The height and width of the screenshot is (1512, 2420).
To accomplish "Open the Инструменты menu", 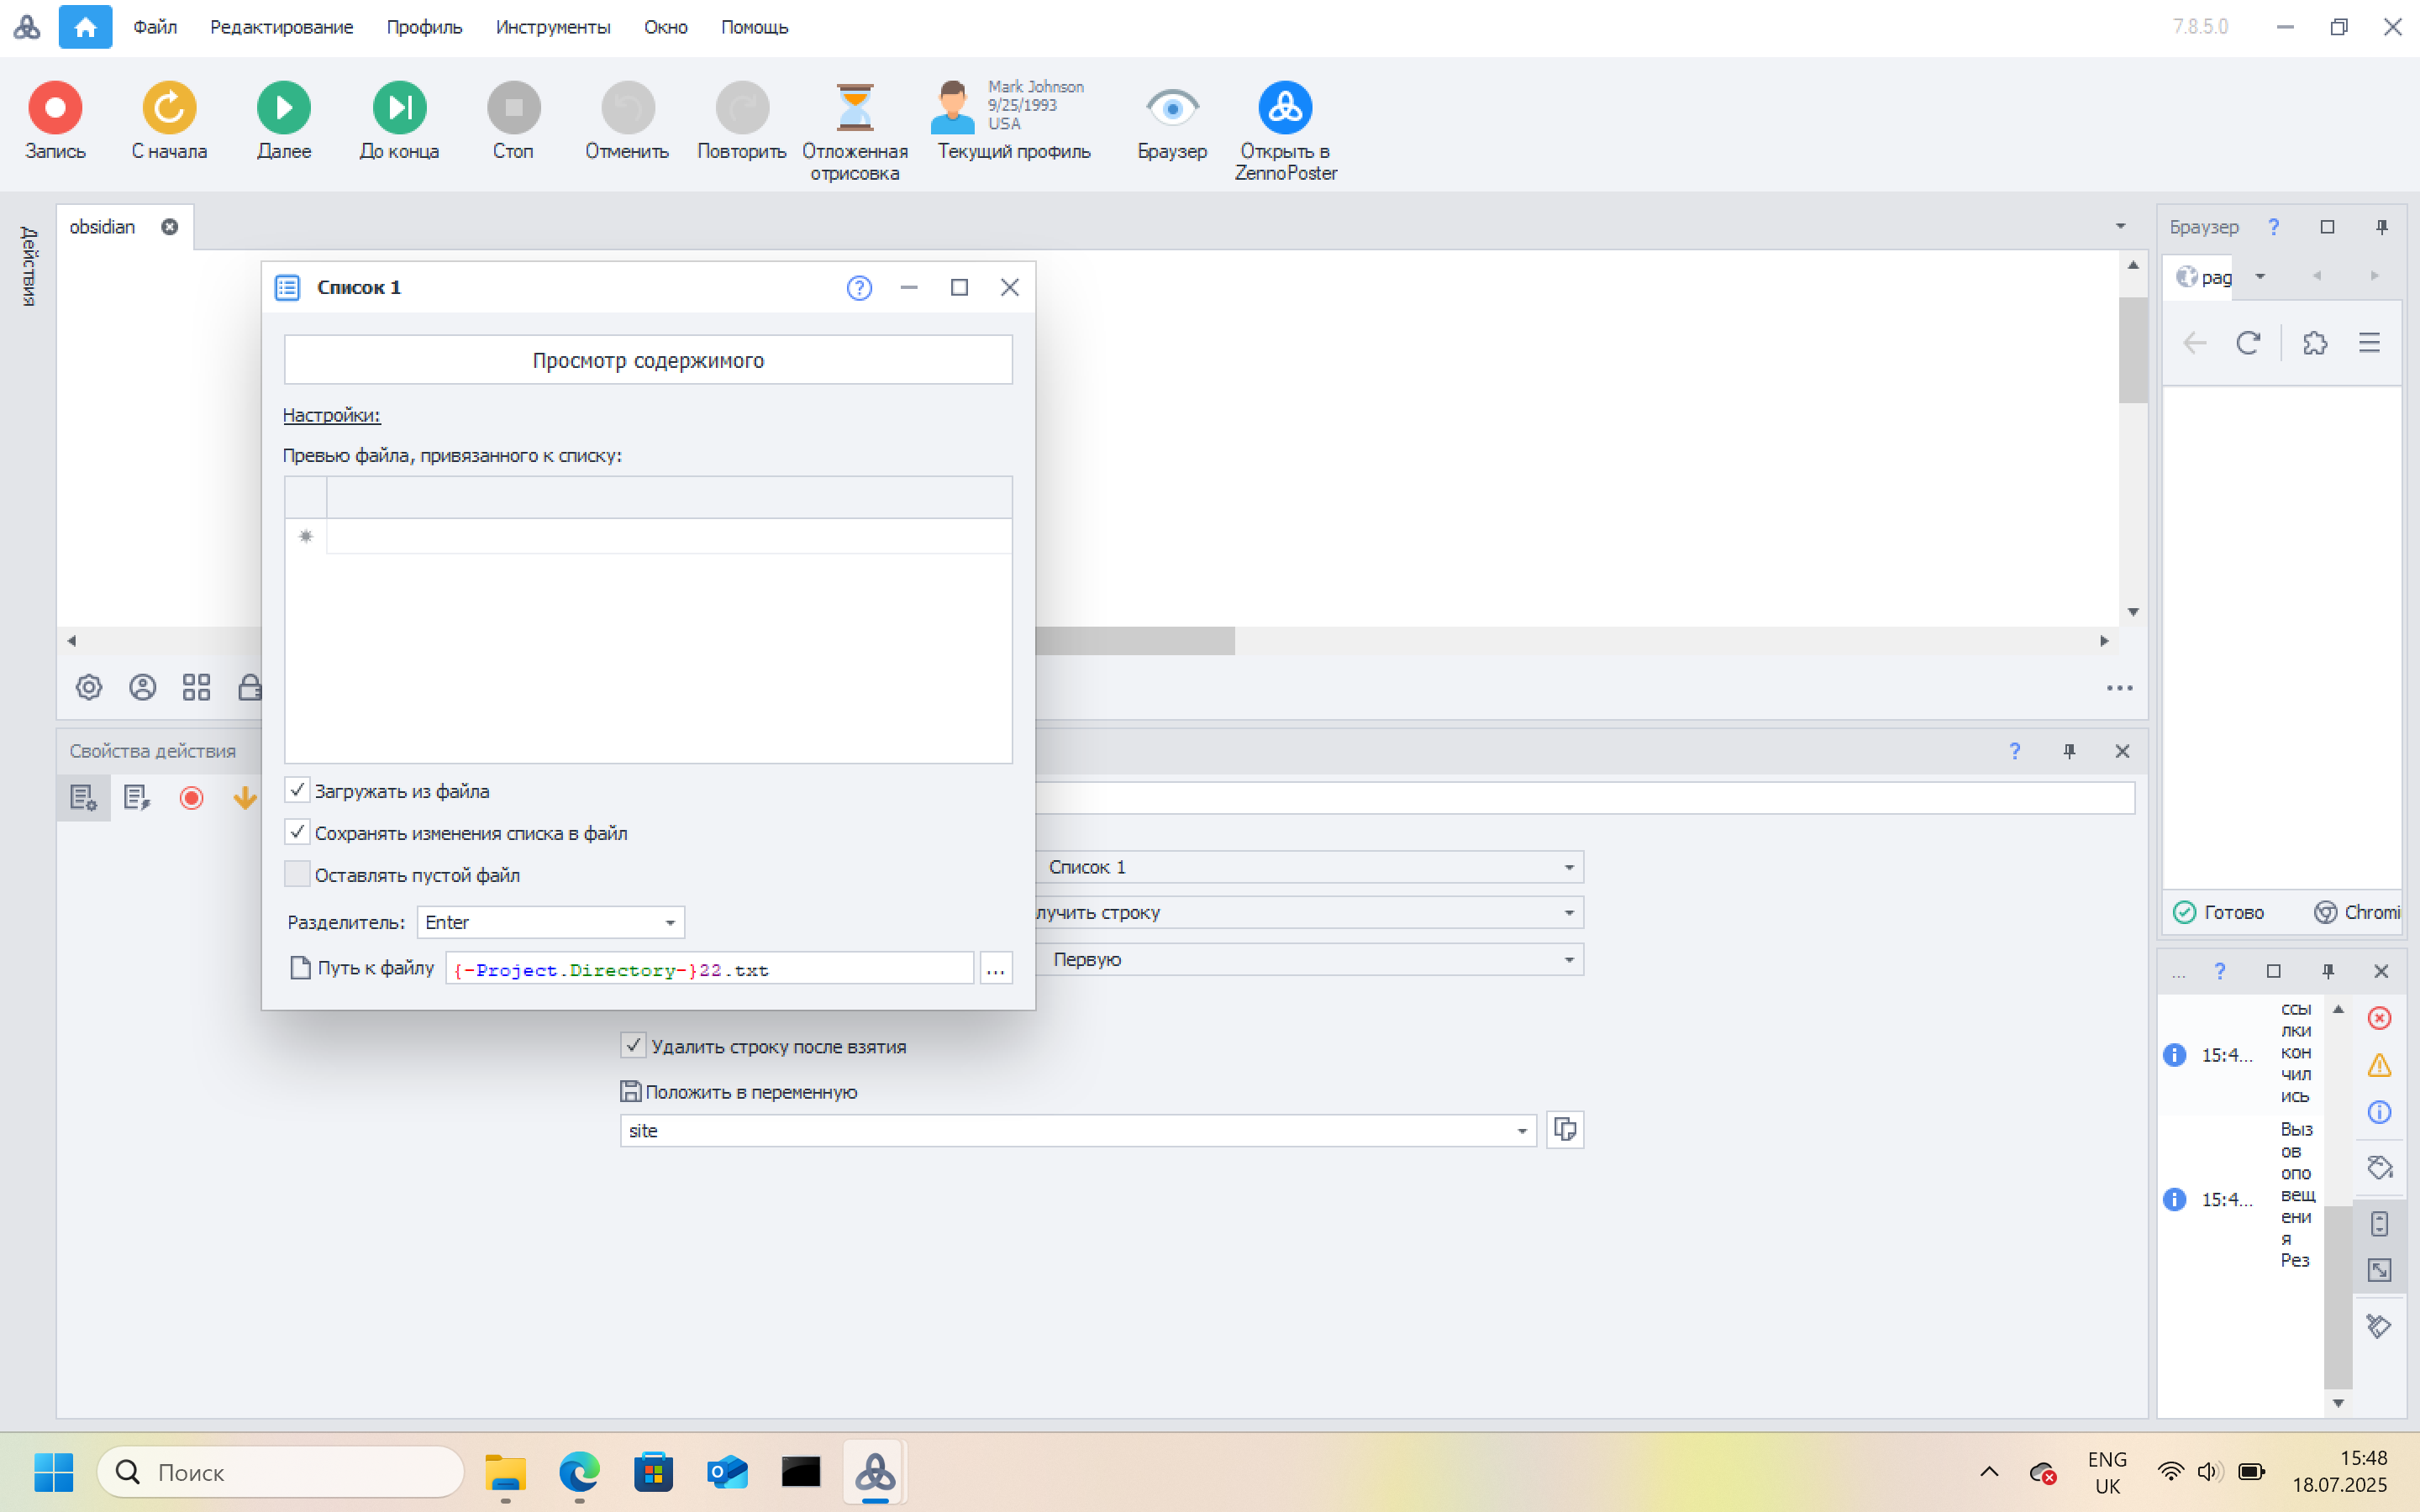I will [553, 27].
